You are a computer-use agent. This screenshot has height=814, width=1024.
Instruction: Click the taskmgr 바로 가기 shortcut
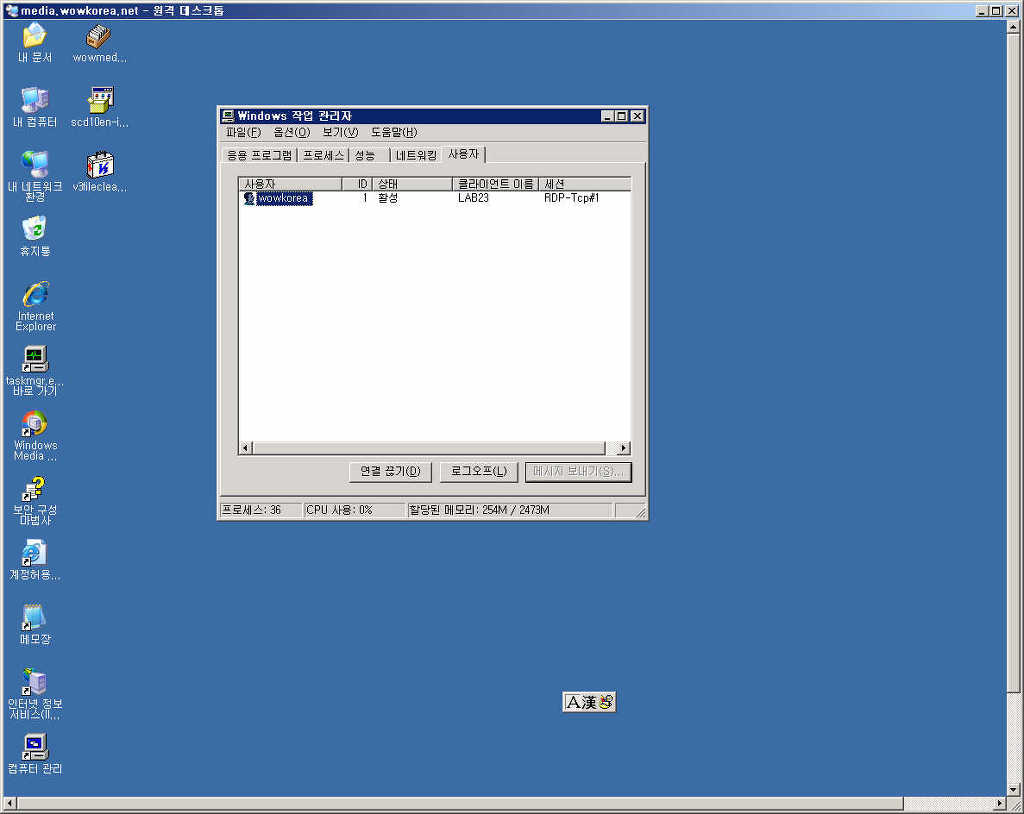pyautogui.click(x=35, y=359)
